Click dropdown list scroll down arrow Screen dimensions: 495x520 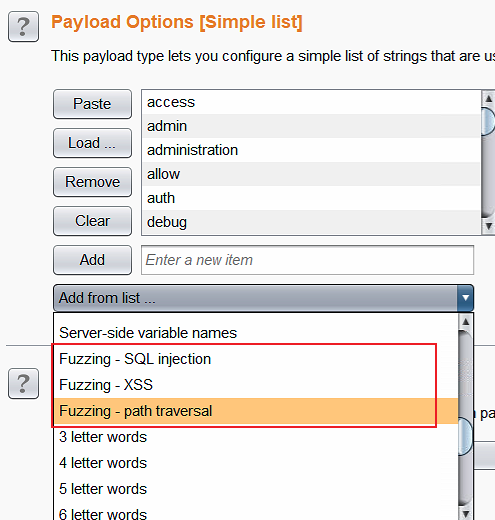[466, 513]
